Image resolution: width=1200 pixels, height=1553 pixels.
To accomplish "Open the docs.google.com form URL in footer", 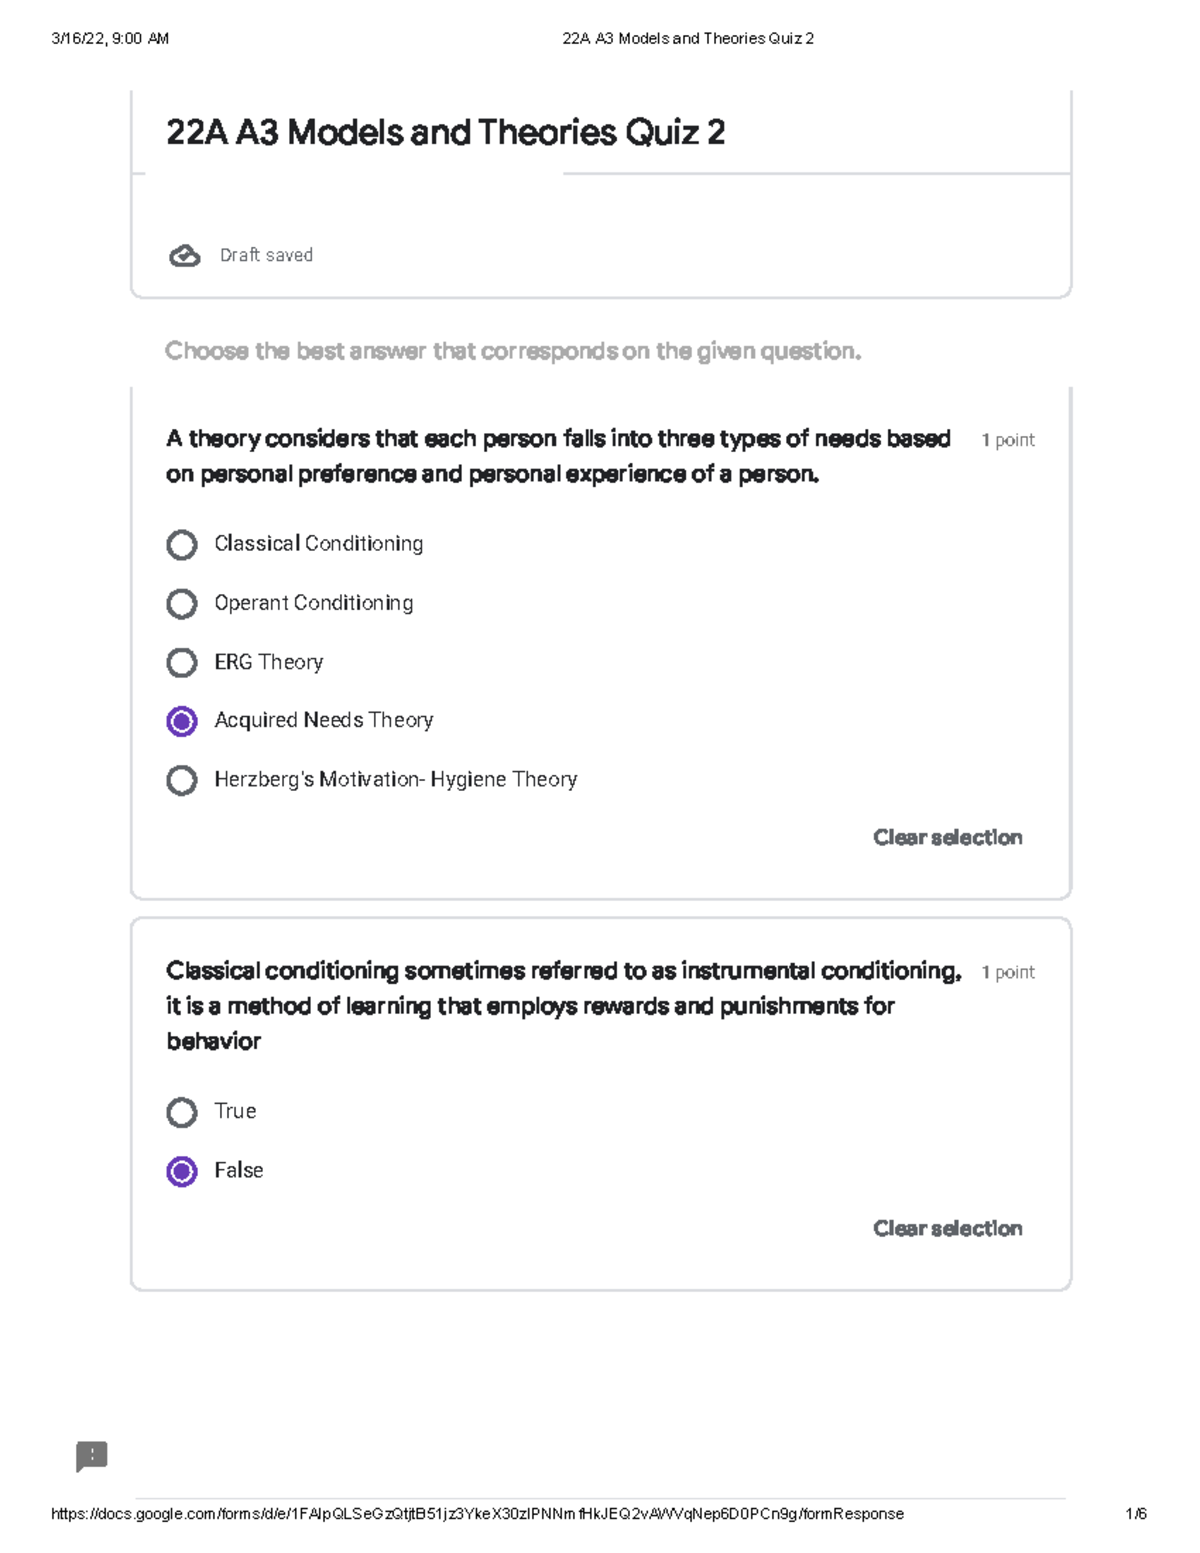I will pyautogui.click(x=477, y=1514).
